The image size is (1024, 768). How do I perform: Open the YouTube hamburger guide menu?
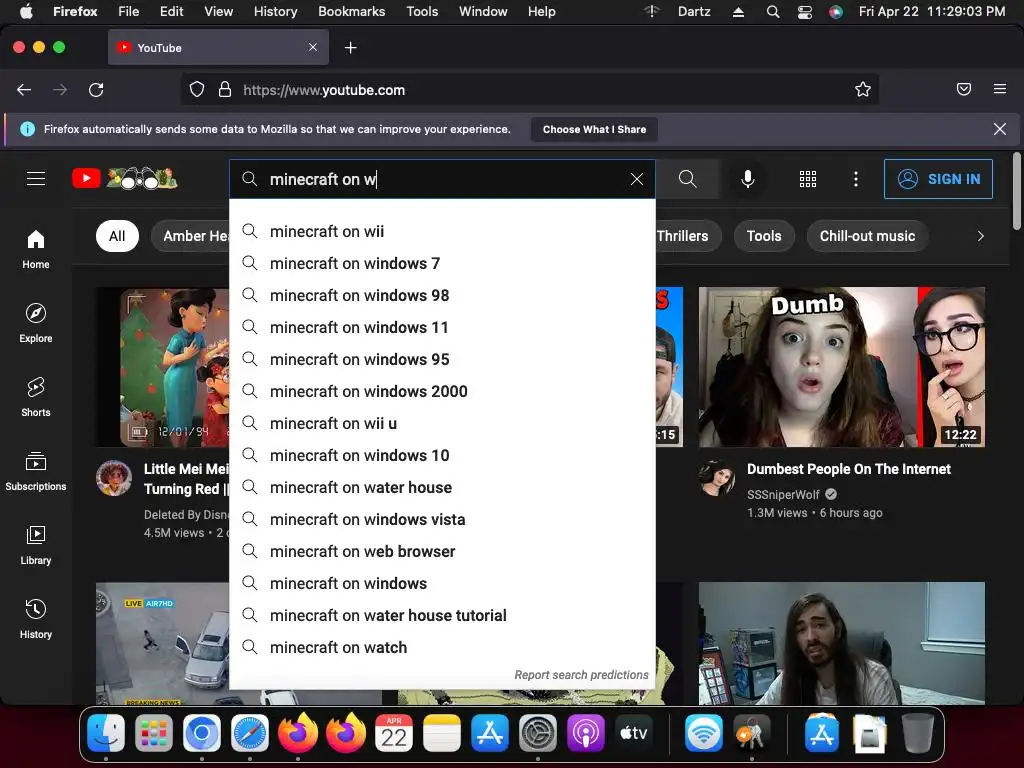(x=36, y=178)
